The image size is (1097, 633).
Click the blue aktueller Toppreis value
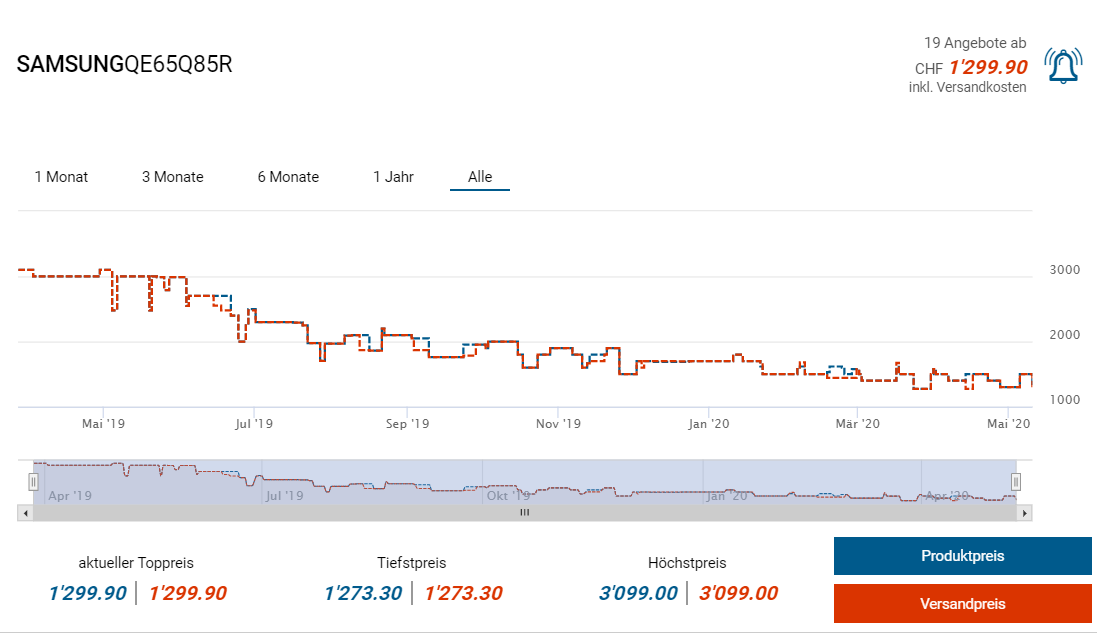click(87, 593)
